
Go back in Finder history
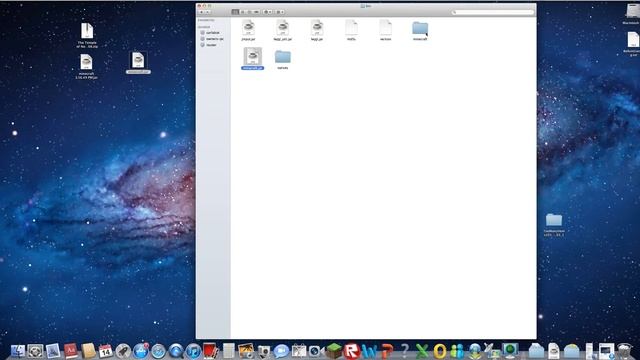click(201, 12)
